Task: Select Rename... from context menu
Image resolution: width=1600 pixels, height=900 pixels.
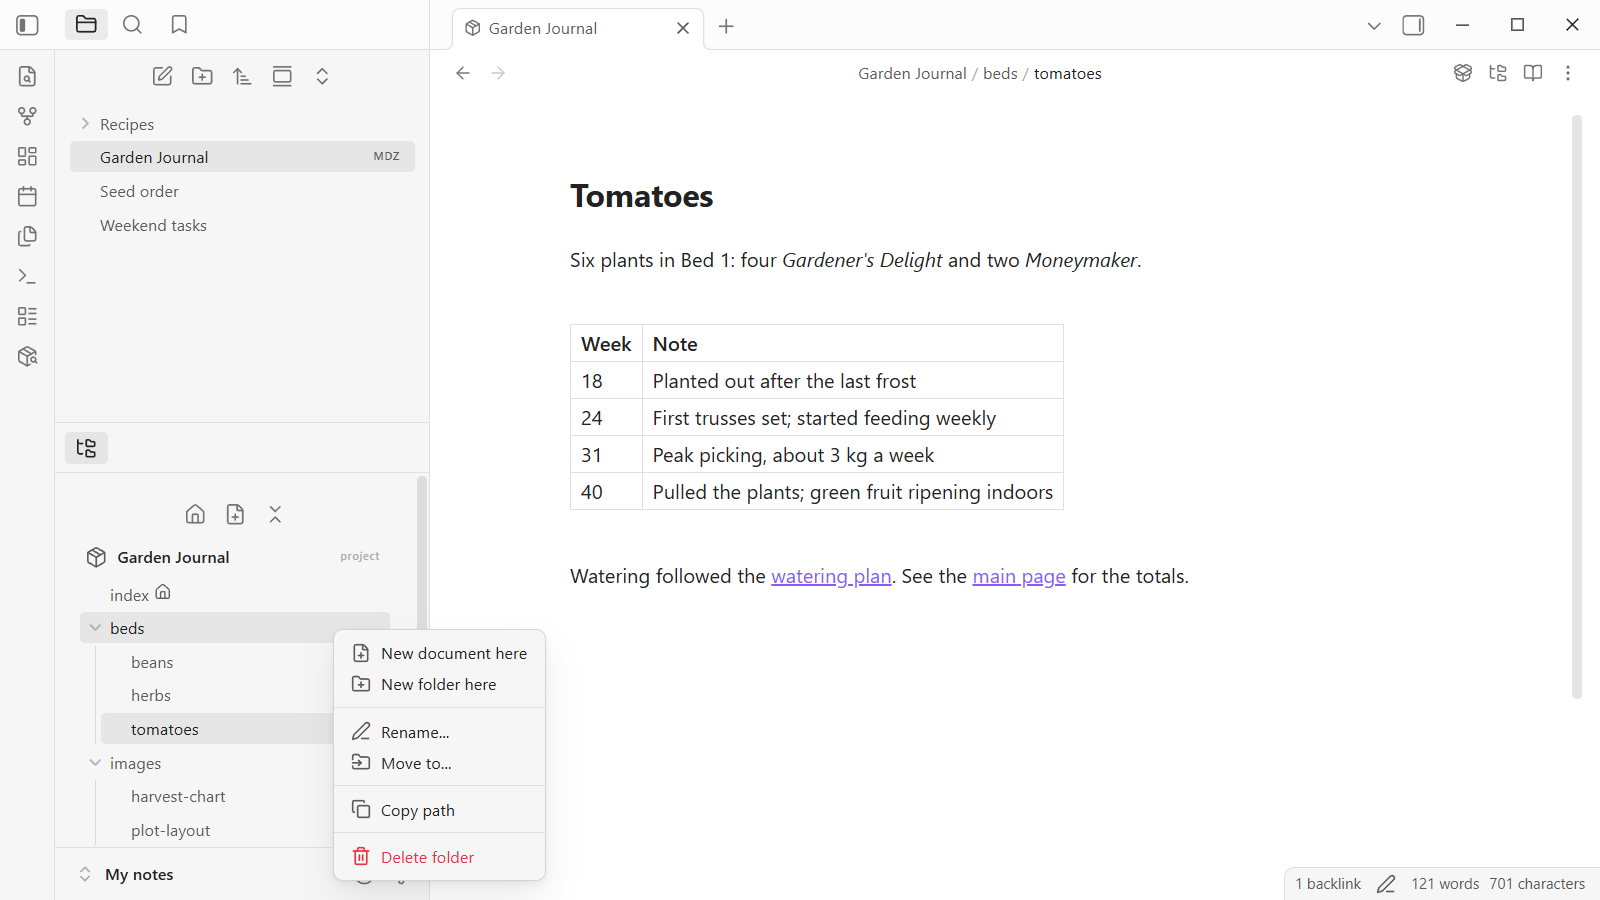Action: [439, 732]
